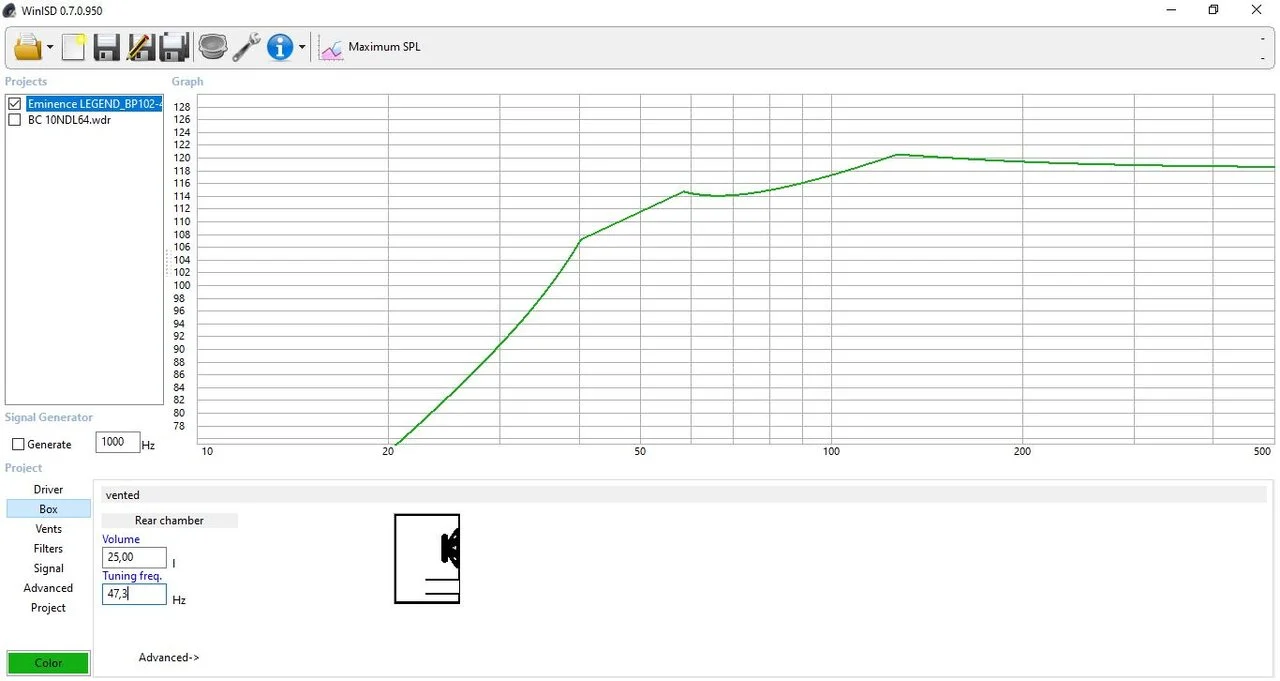
Task: Click the Rear chamber button
Action: click(x=169, y=520)
